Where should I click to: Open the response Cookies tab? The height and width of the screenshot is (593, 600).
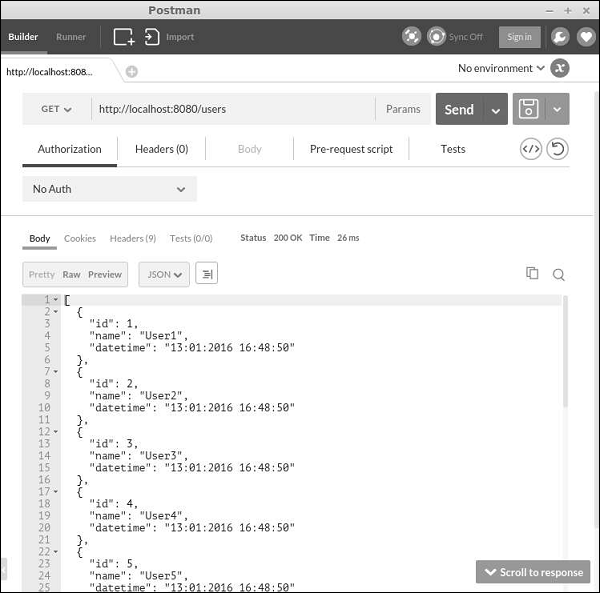tap(80, 238)
